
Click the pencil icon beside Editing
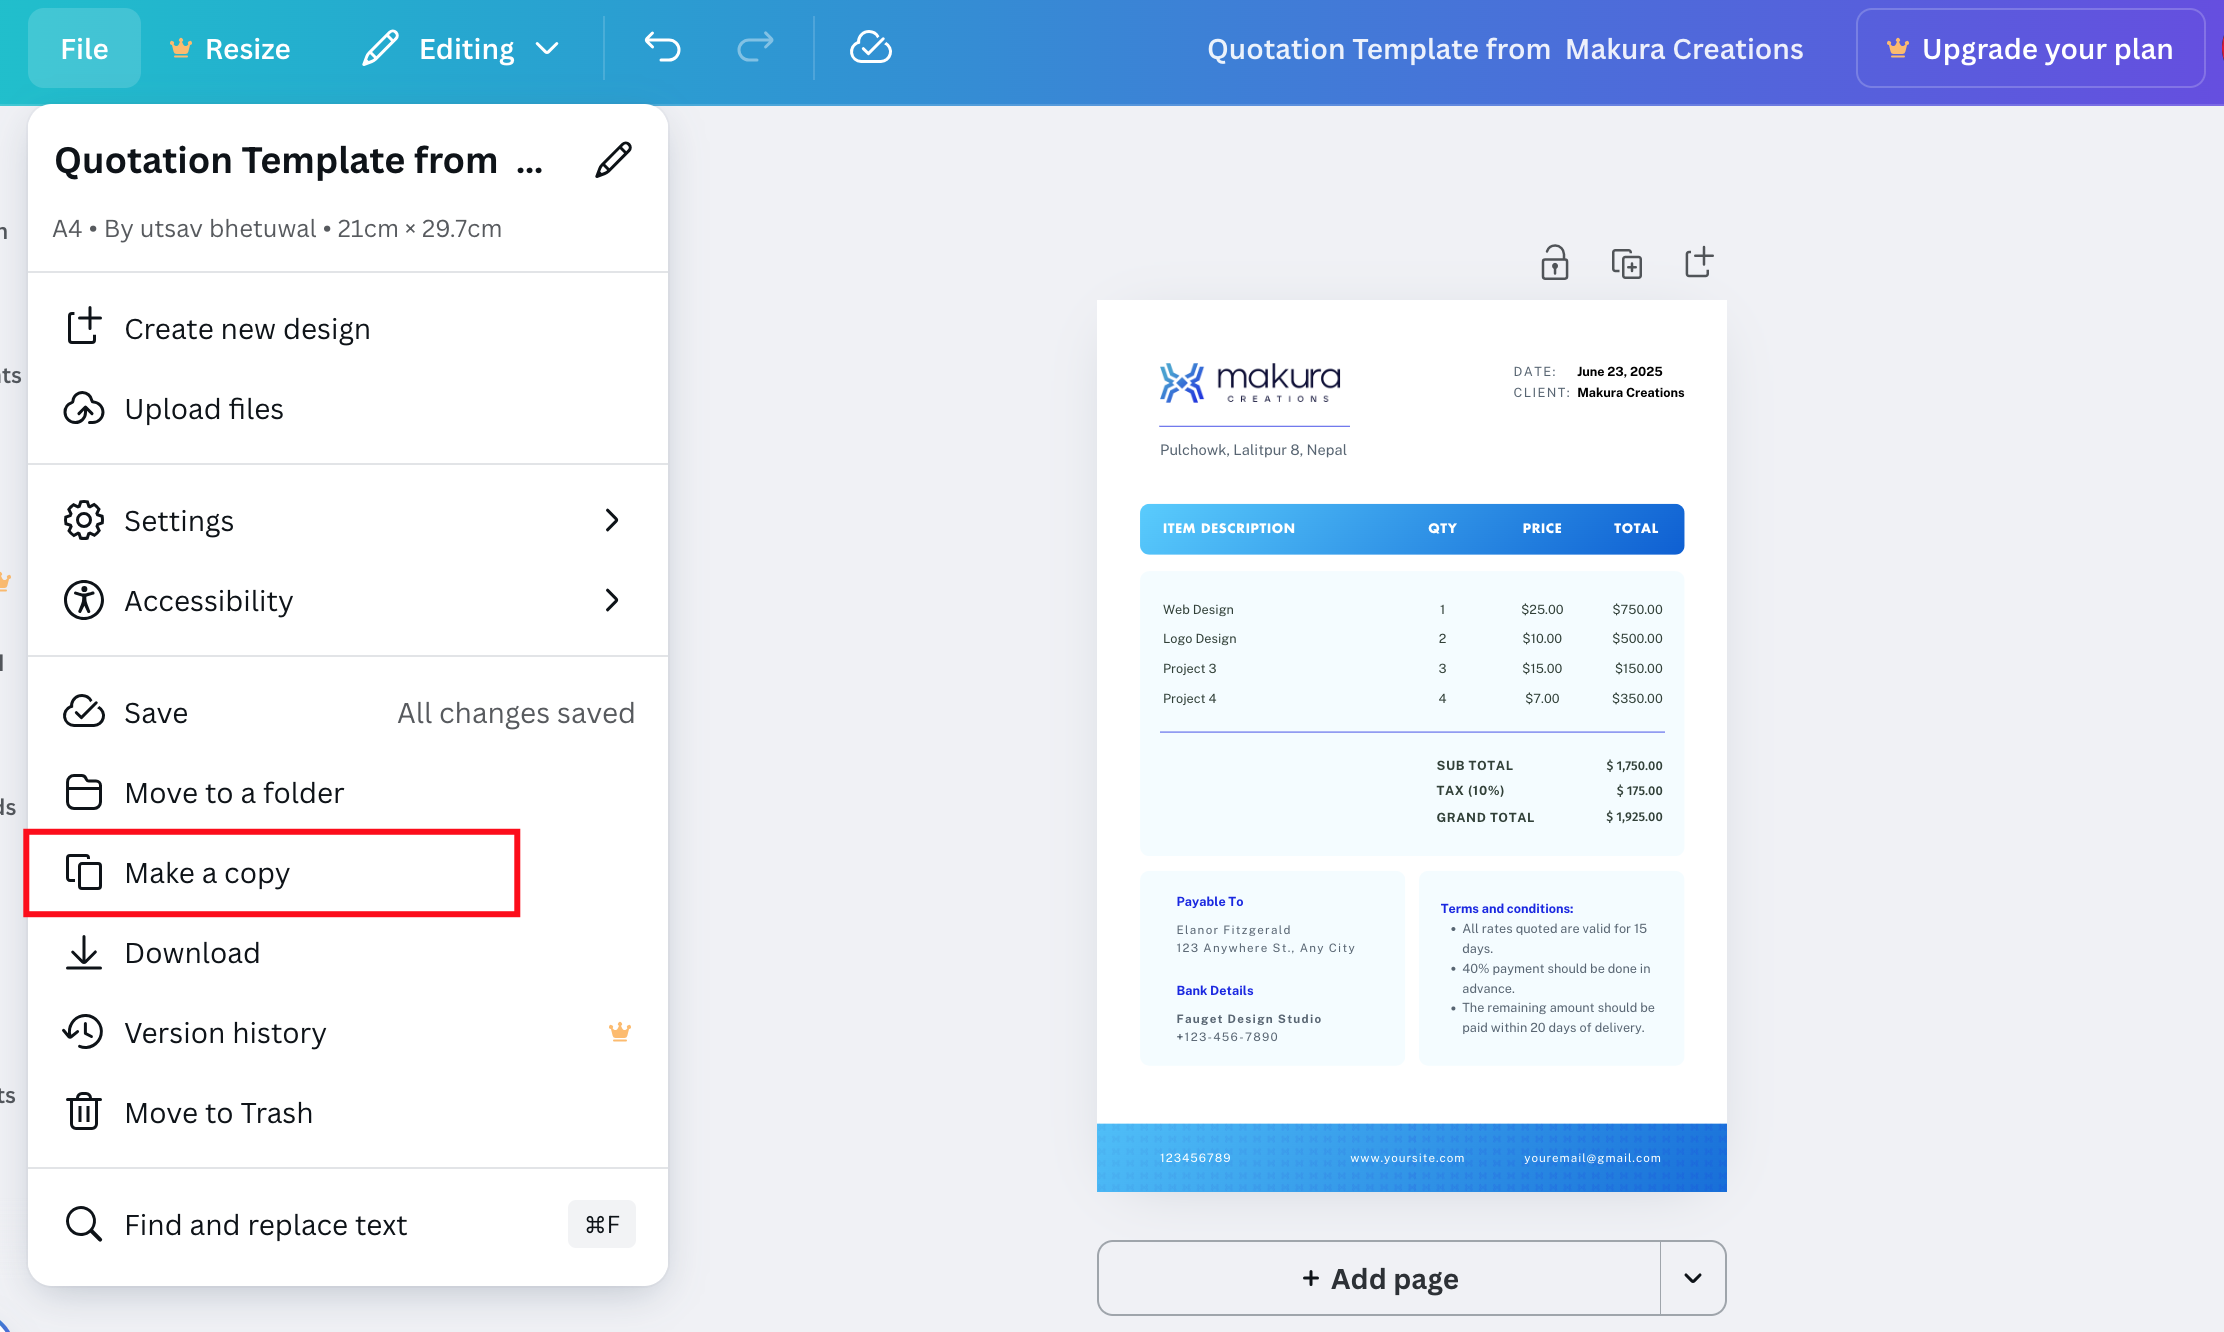point(380,48)
